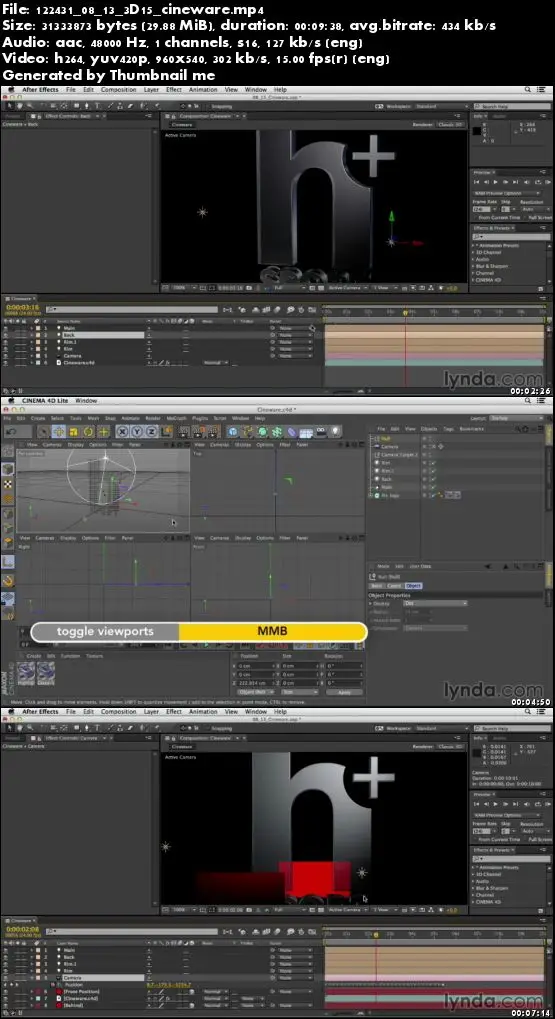Select [Front Position] layer in 00:07:14 frame

80,992
